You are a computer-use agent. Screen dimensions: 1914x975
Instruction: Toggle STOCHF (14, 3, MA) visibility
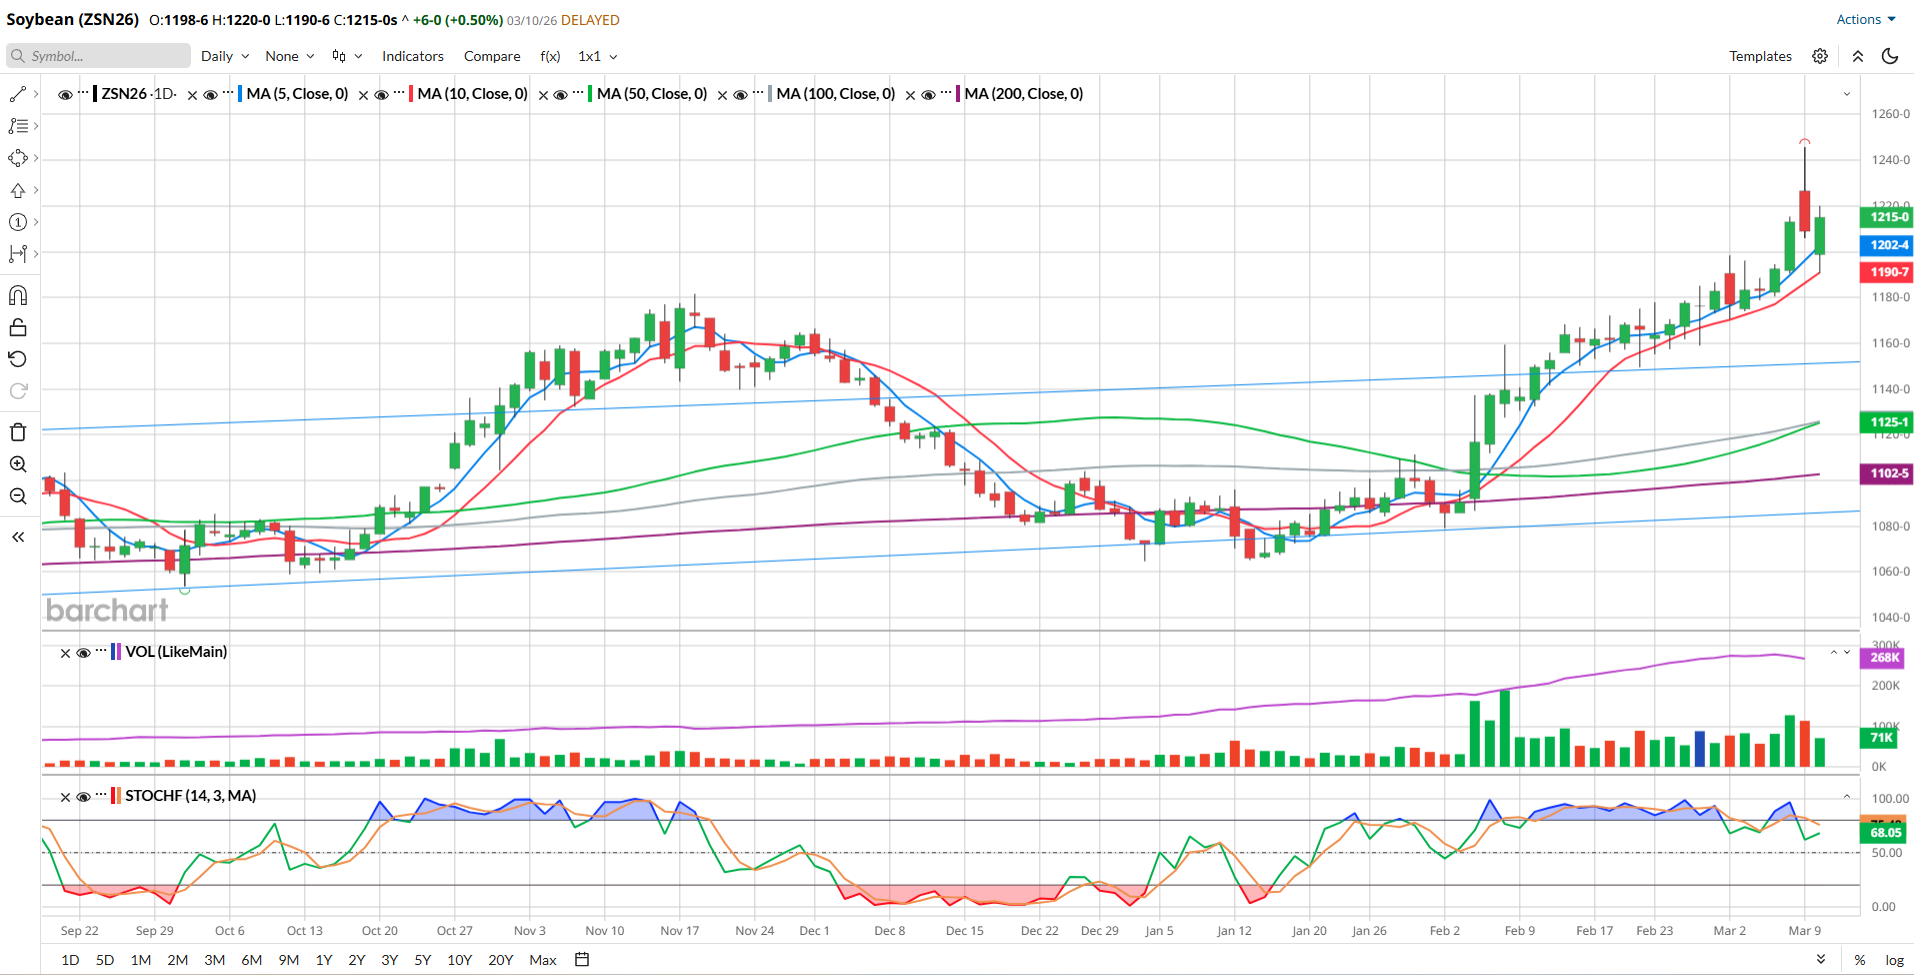click(x=84, y=797)
